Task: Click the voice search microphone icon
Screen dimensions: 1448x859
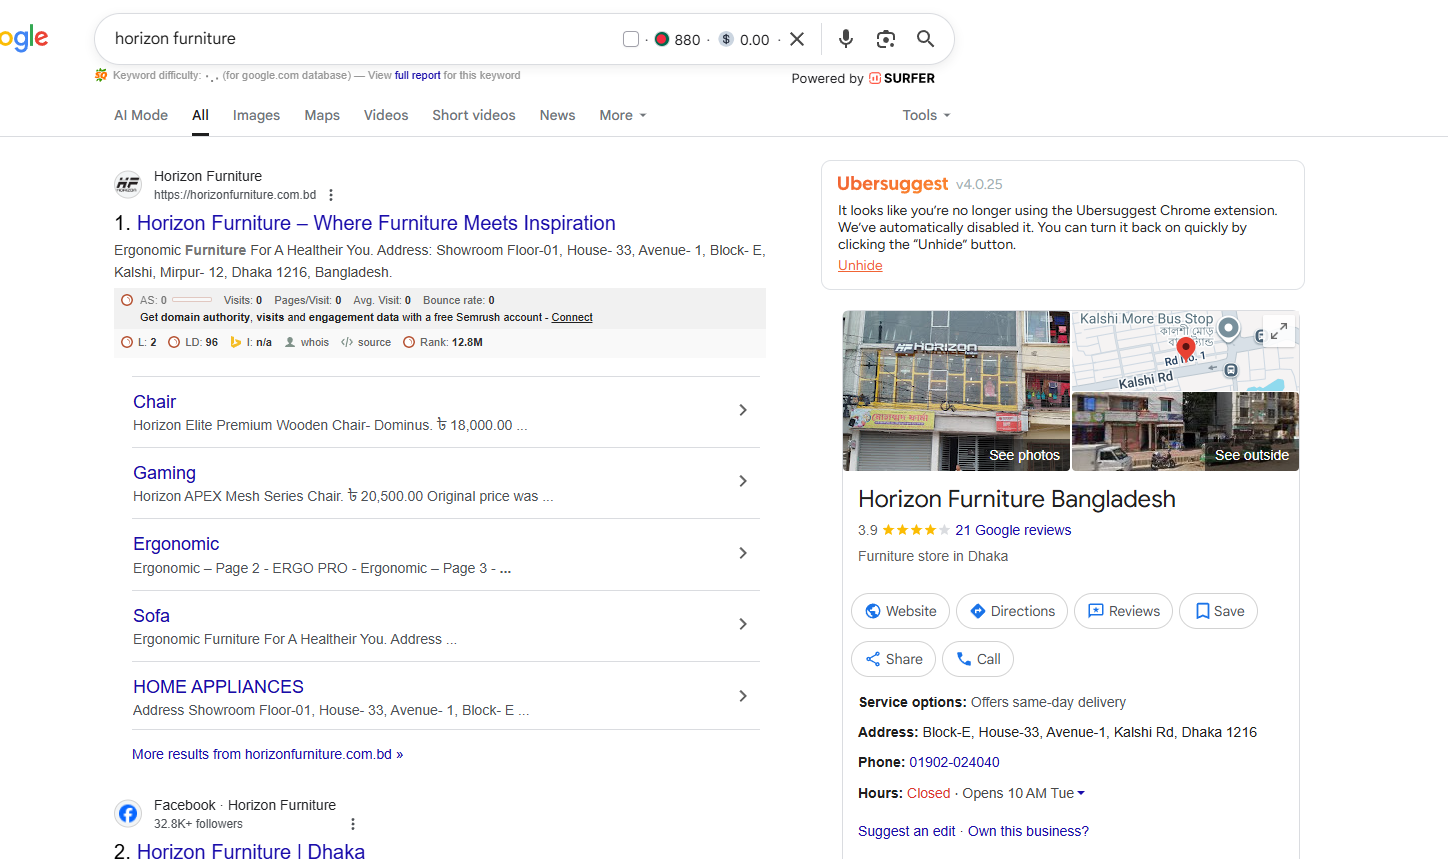Action: pyautogui.click(x=845, y=39)
